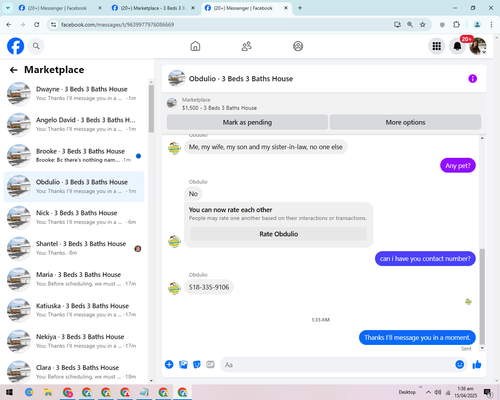
Task: Click Mark as pending button
Action: point(247,122)
